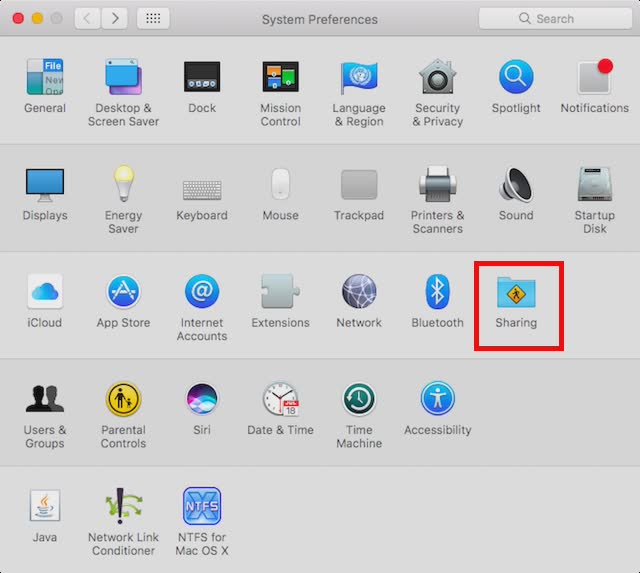Click the Search field

click(553, 19)
